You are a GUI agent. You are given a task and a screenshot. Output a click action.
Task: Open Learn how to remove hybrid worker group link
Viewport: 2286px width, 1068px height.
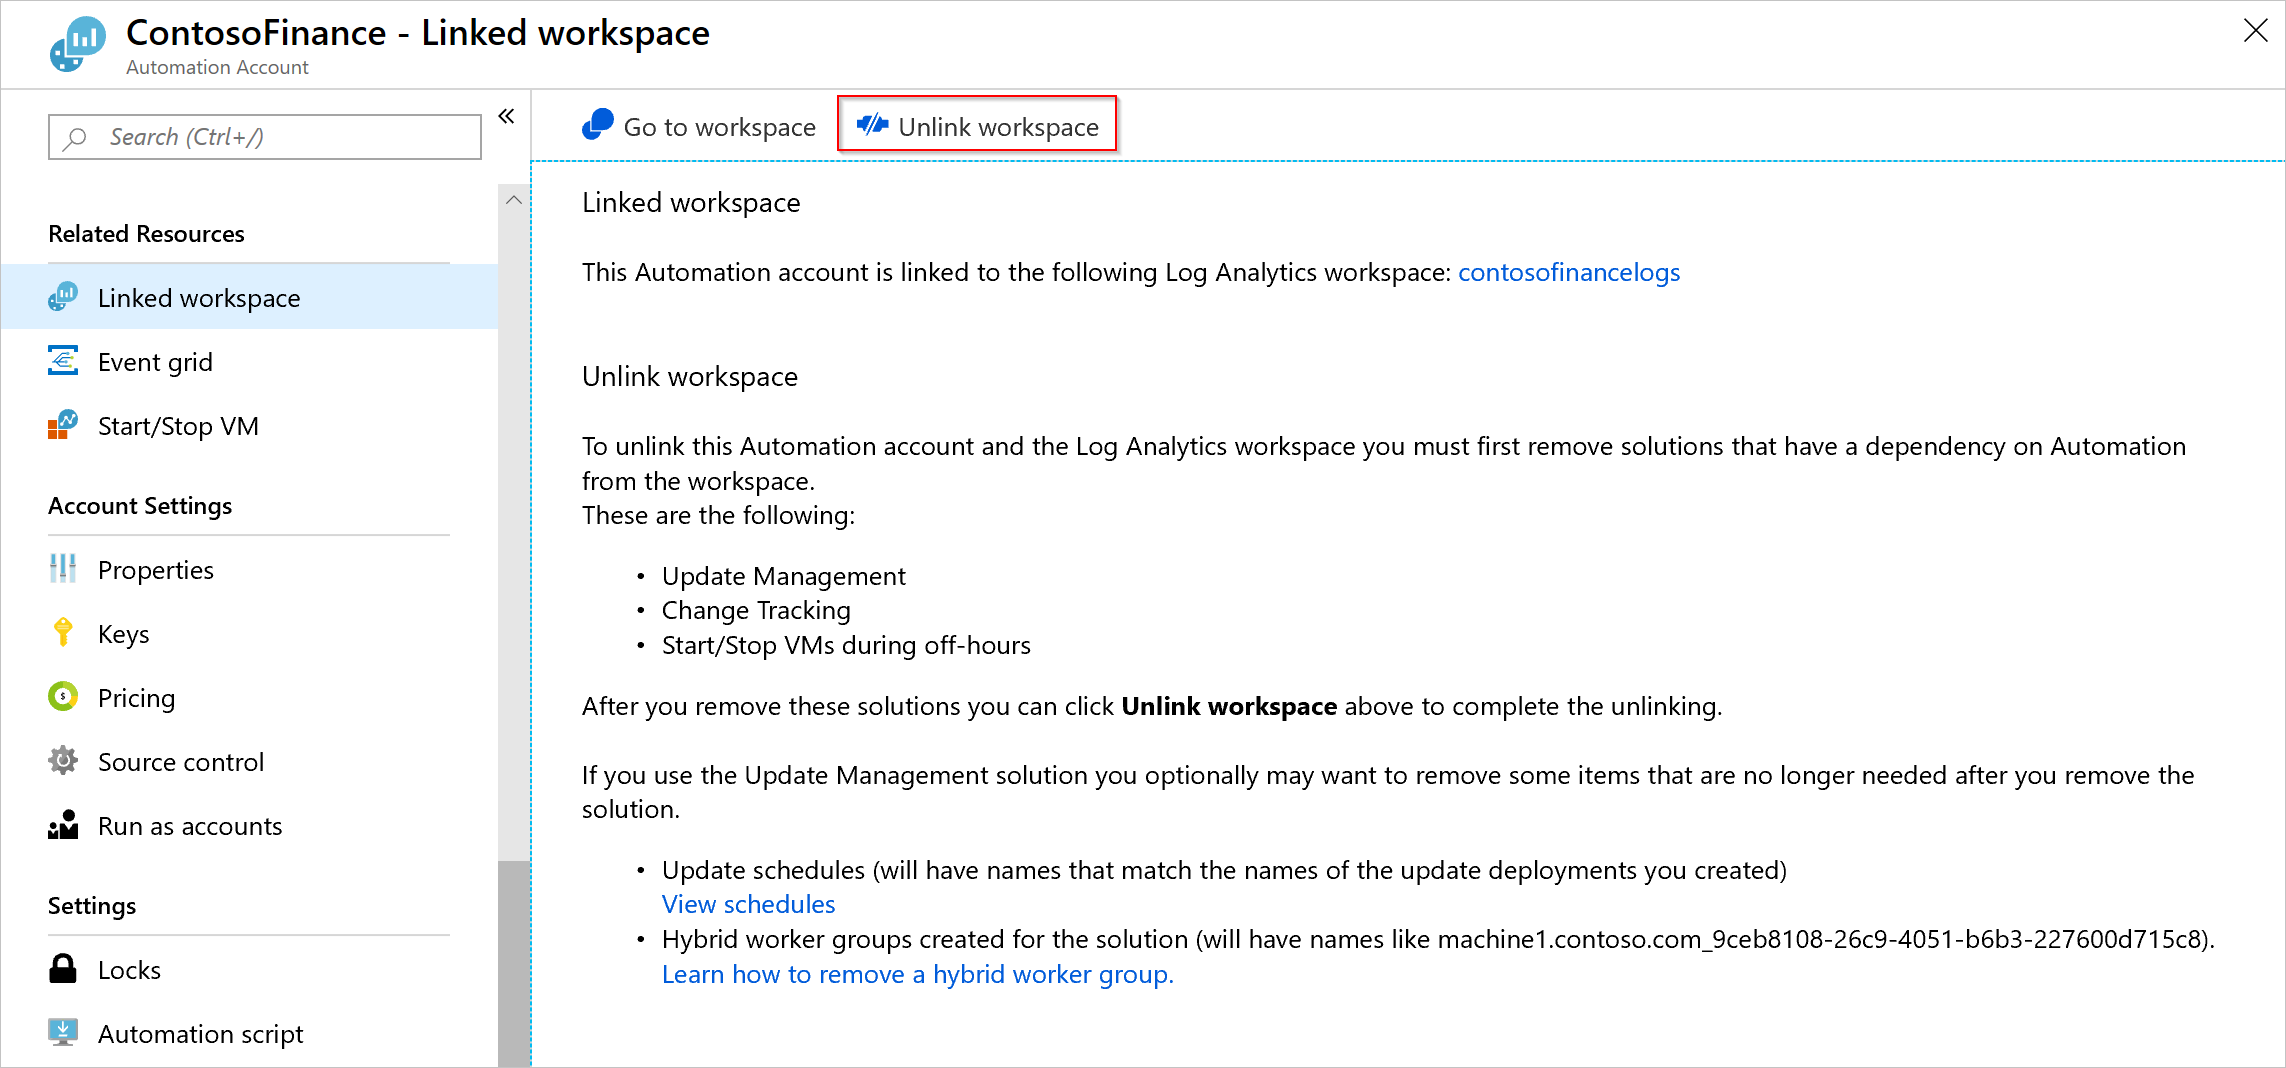click(x=917, y=974)
